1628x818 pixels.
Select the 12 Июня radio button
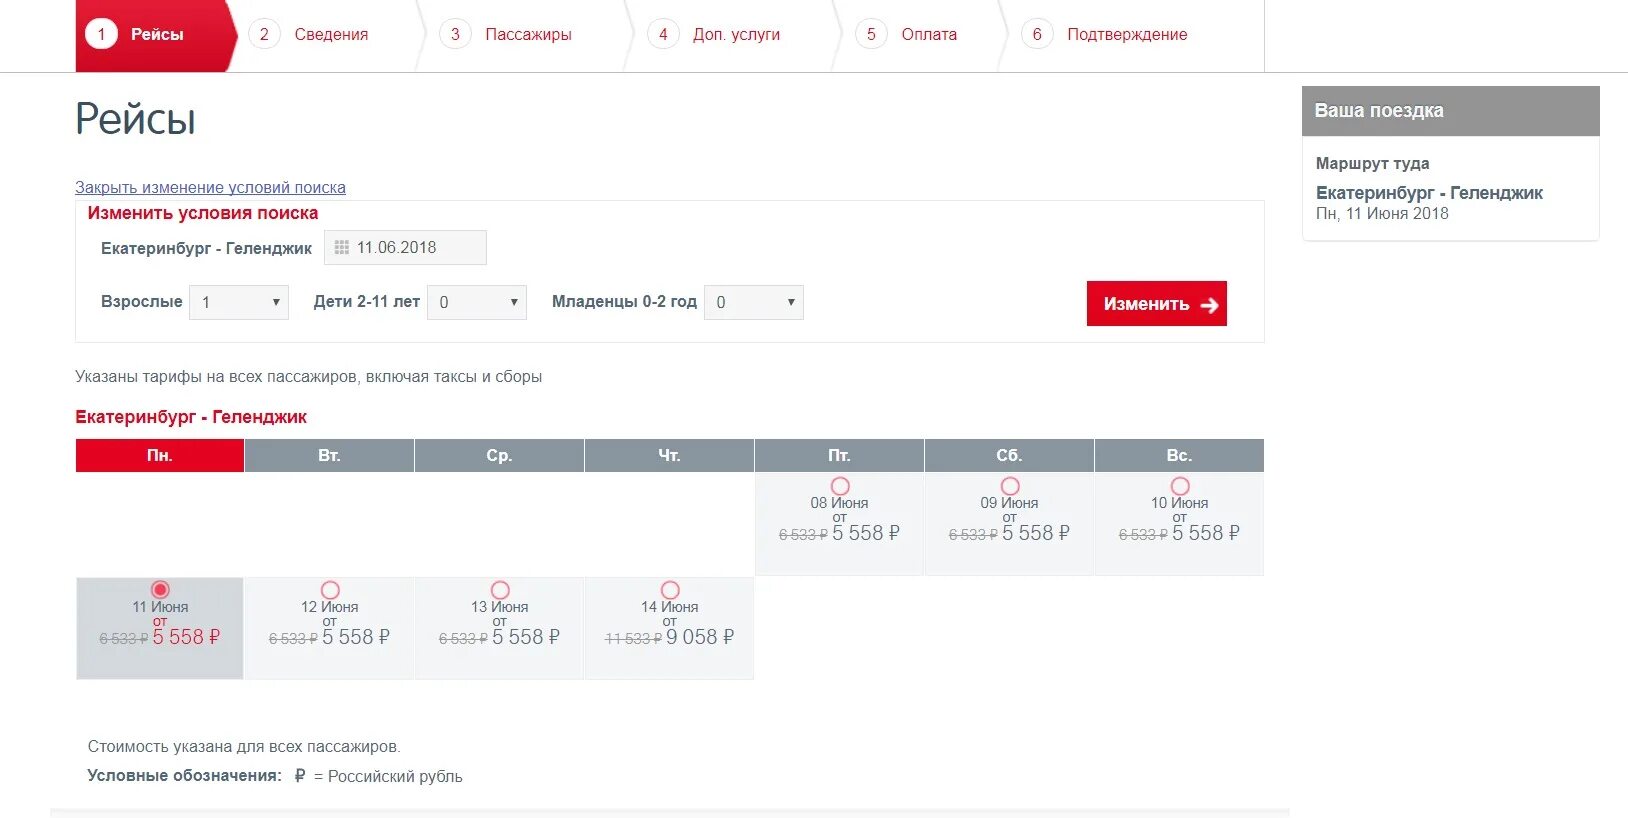pyautogui.click(x=330, y=590)
